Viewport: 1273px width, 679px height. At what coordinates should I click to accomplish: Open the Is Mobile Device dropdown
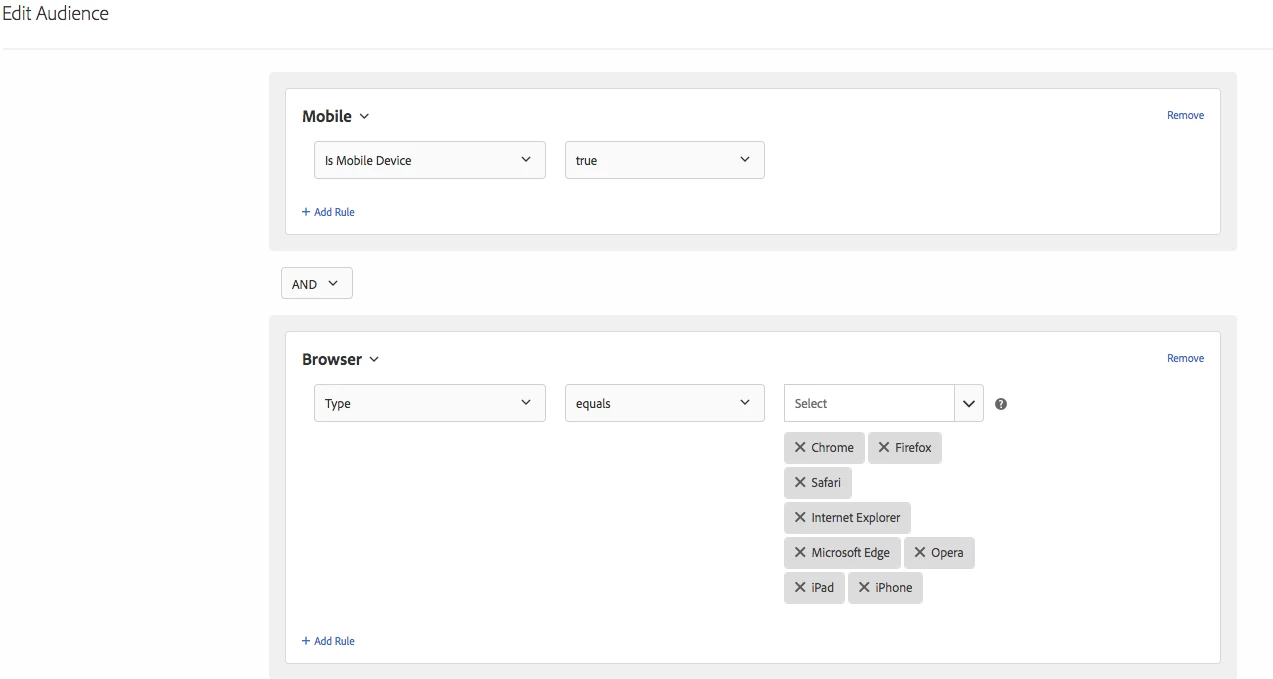(x=430, y=160)
